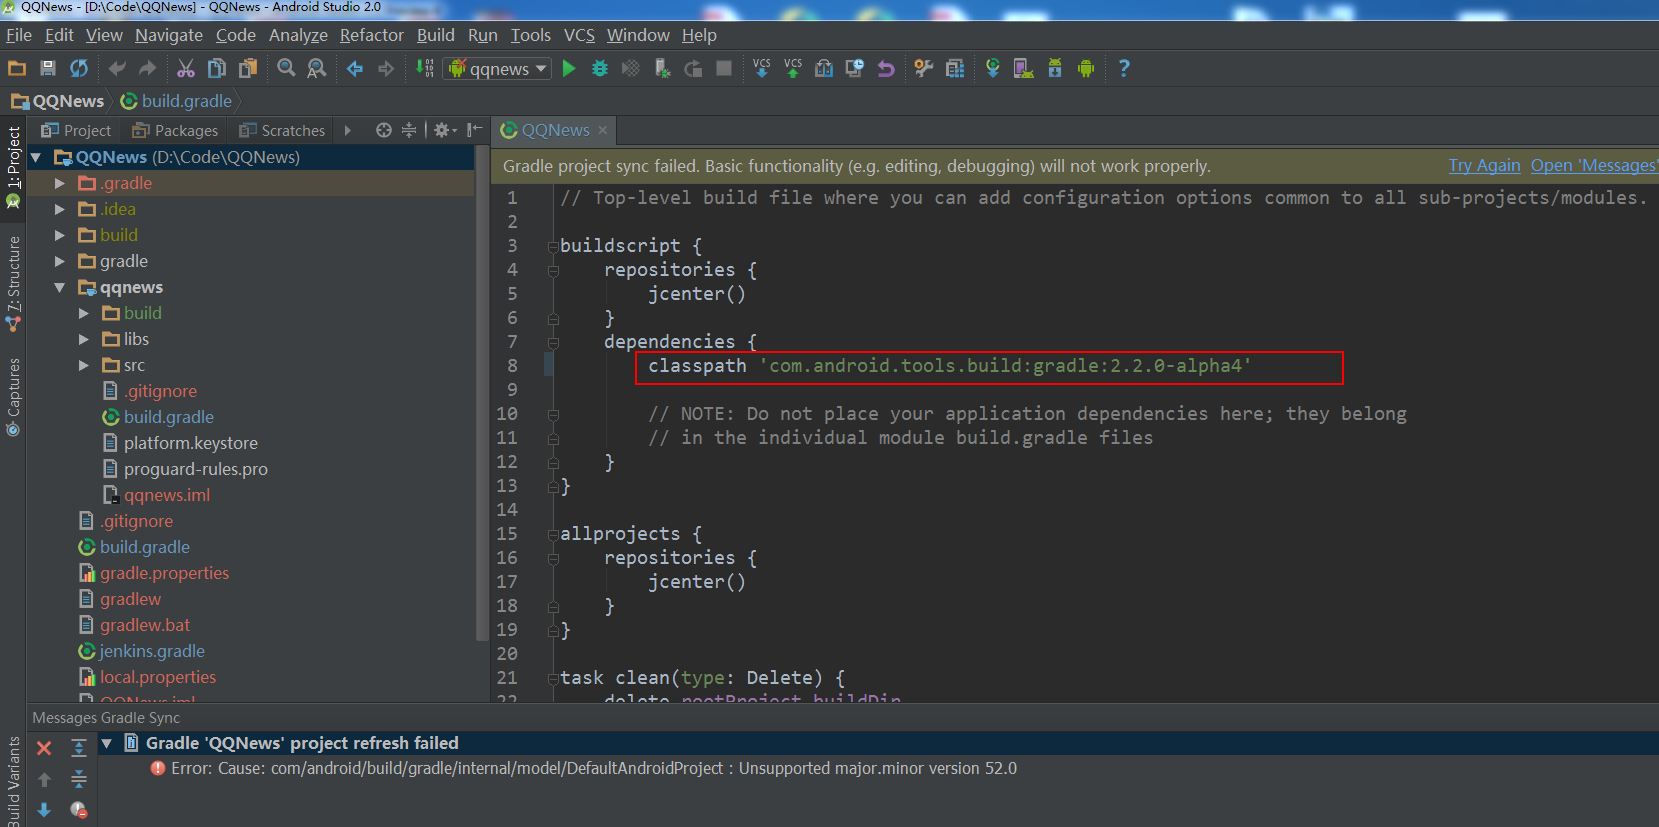
Task: Click the Synchronize toolbar icon
Action: coord(79,68)
